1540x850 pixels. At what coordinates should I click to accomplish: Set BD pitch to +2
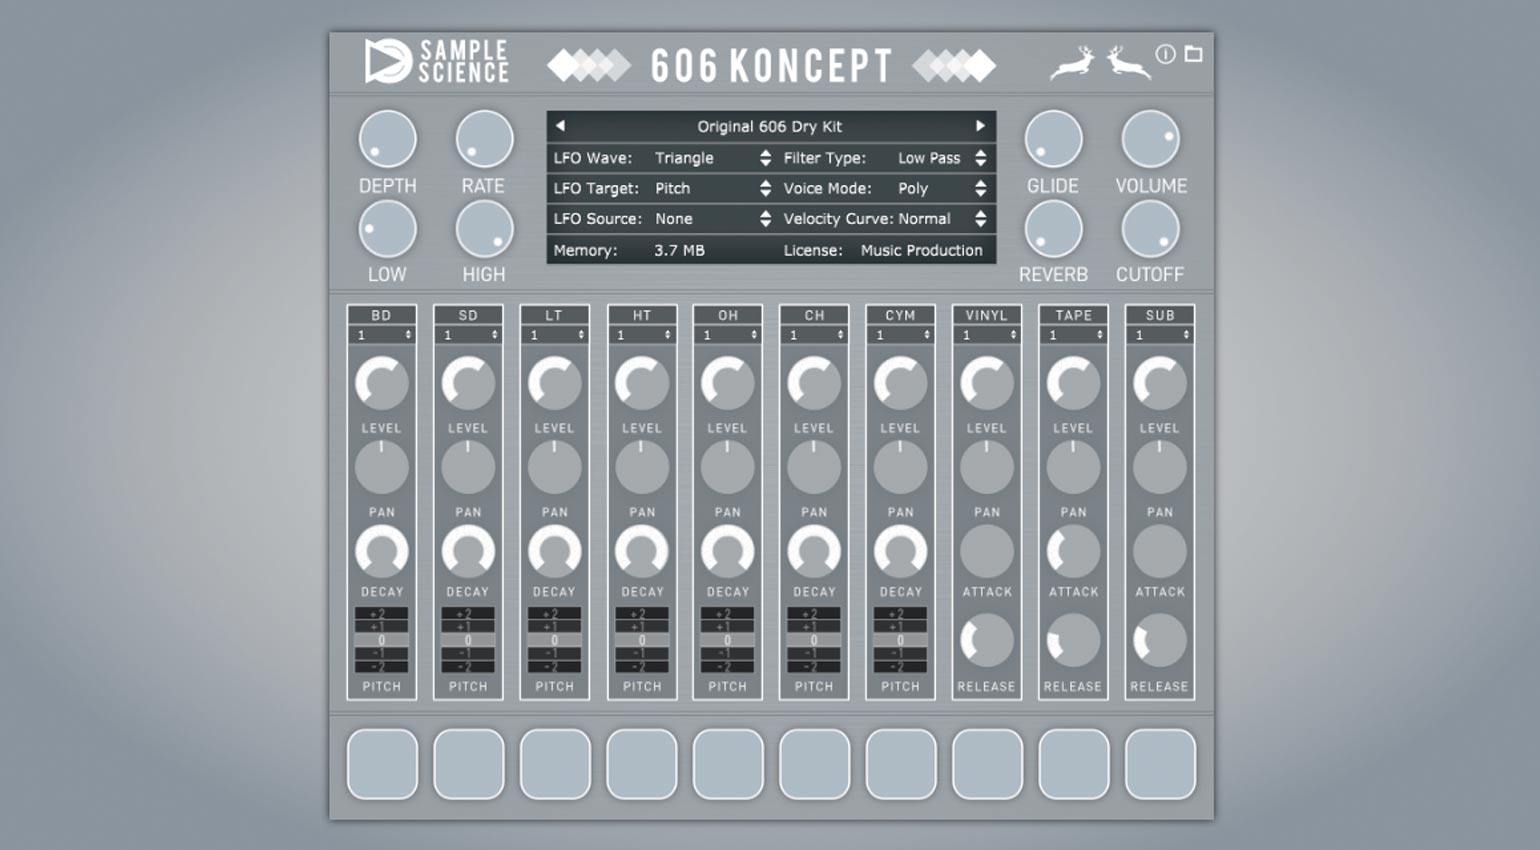tap(382, 613)
